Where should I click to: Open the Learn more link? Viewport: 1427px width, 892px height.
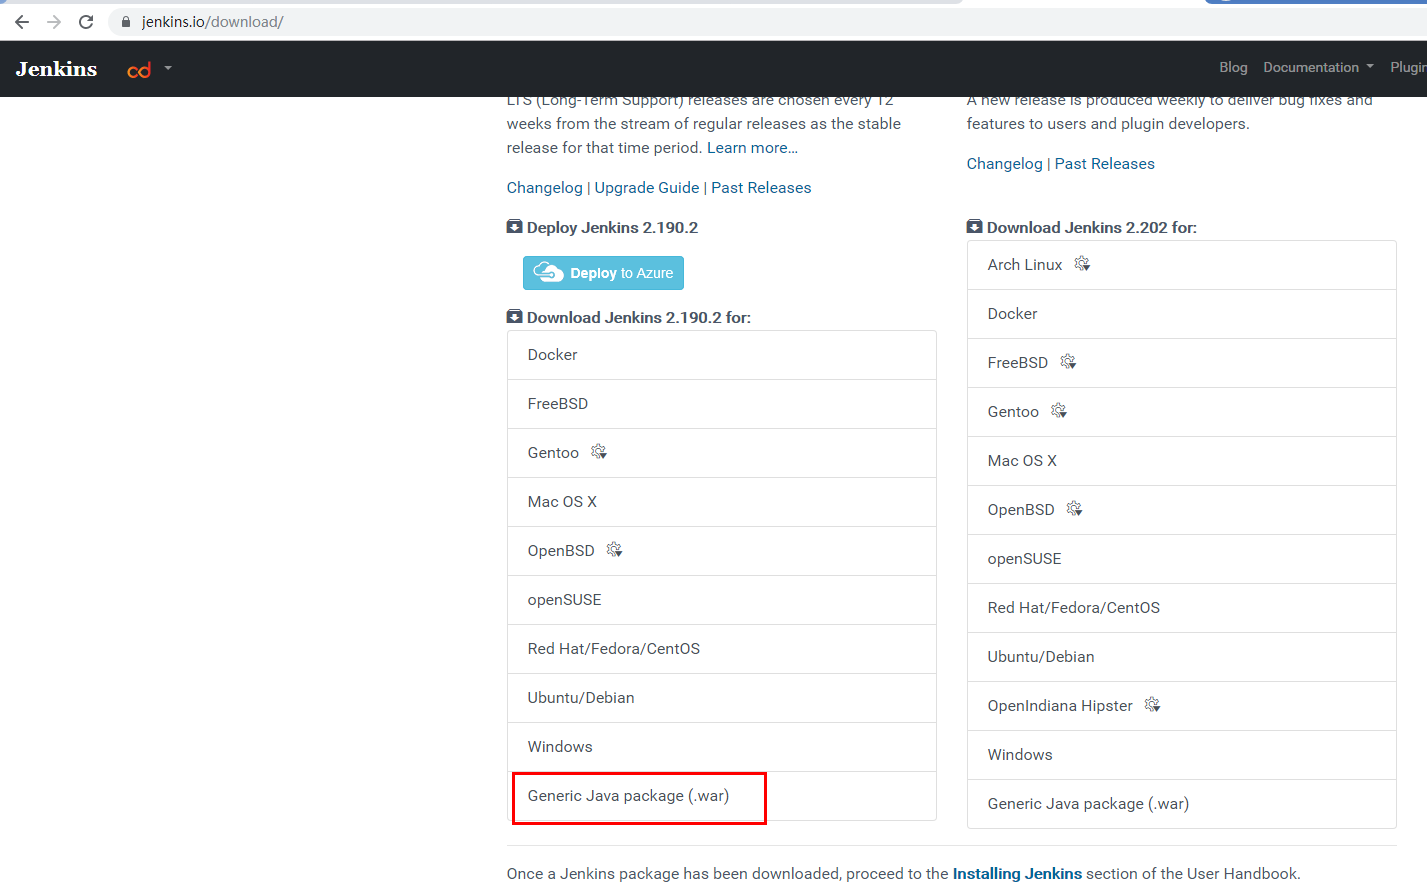751,147
